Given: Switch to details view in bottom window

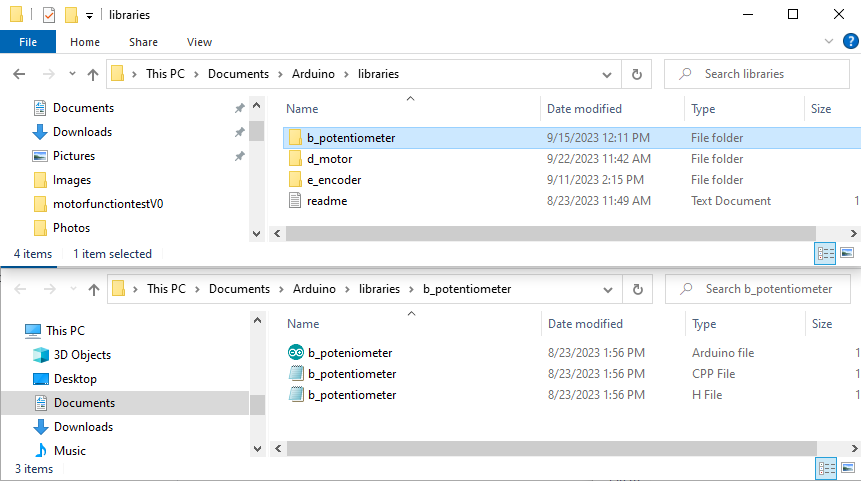Looking at the screenshot, I should pyautogui.click(x=826, y=468).
